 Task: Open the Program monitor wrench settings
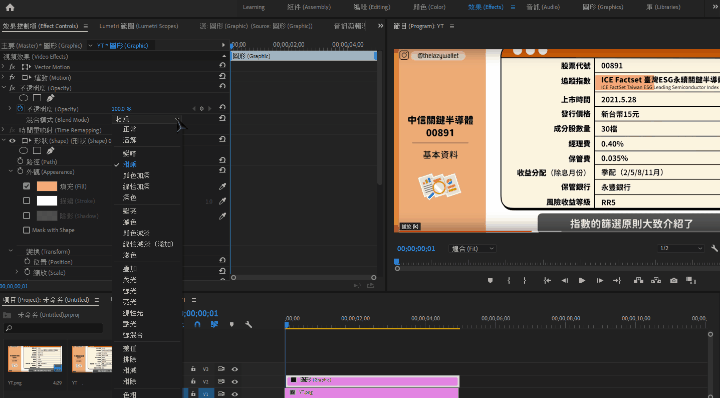[x=714, y=248]
